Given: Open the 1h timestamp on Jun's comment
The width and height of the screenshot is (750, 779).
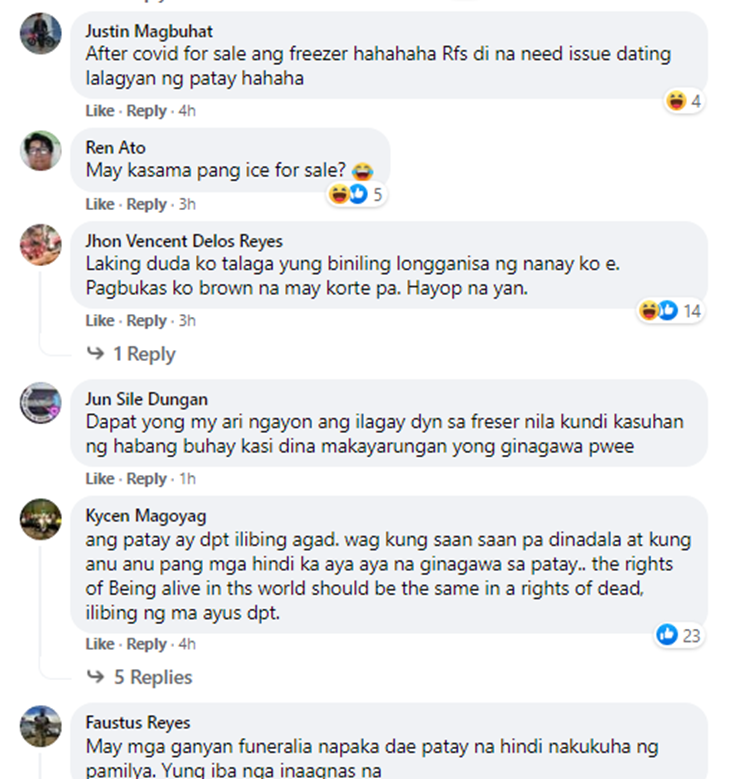Looking at the screenshot, I should coord(187,478).
